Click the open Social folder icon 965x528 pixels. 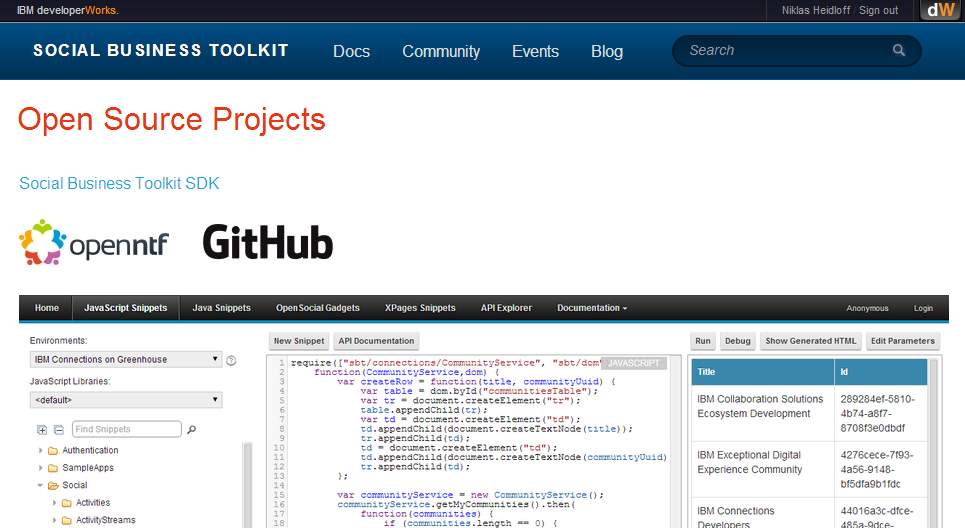pyautogui.click(x=53, y=486)
